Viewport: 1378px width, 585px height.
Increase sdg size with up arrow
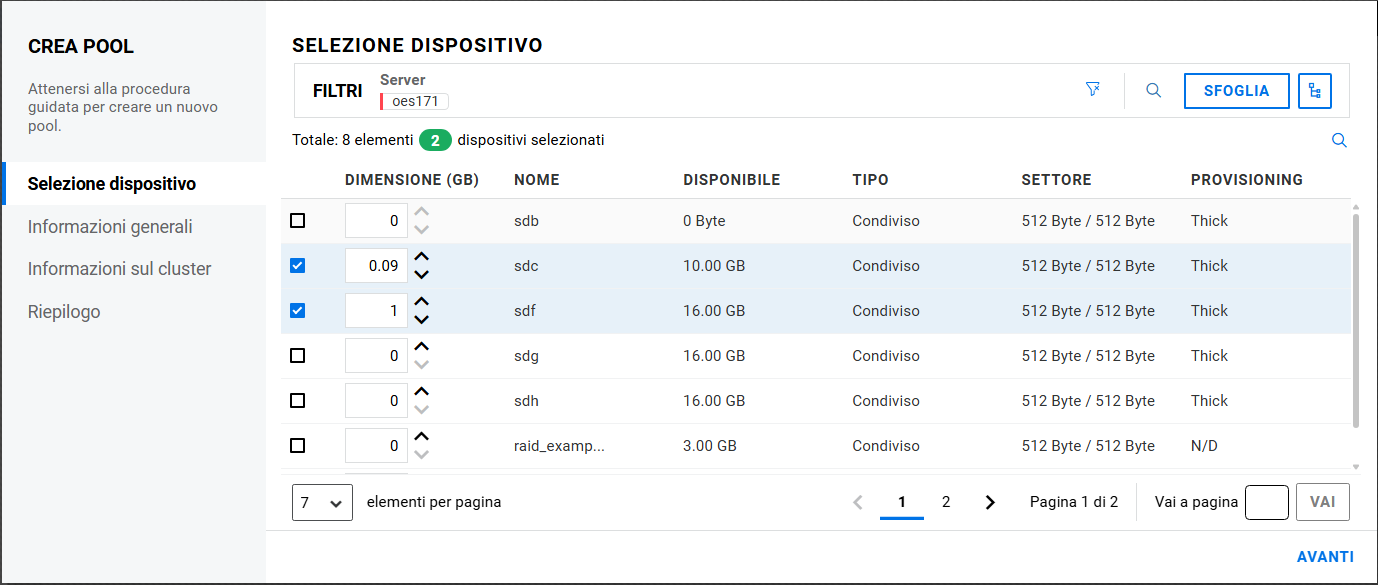point(422,347)
